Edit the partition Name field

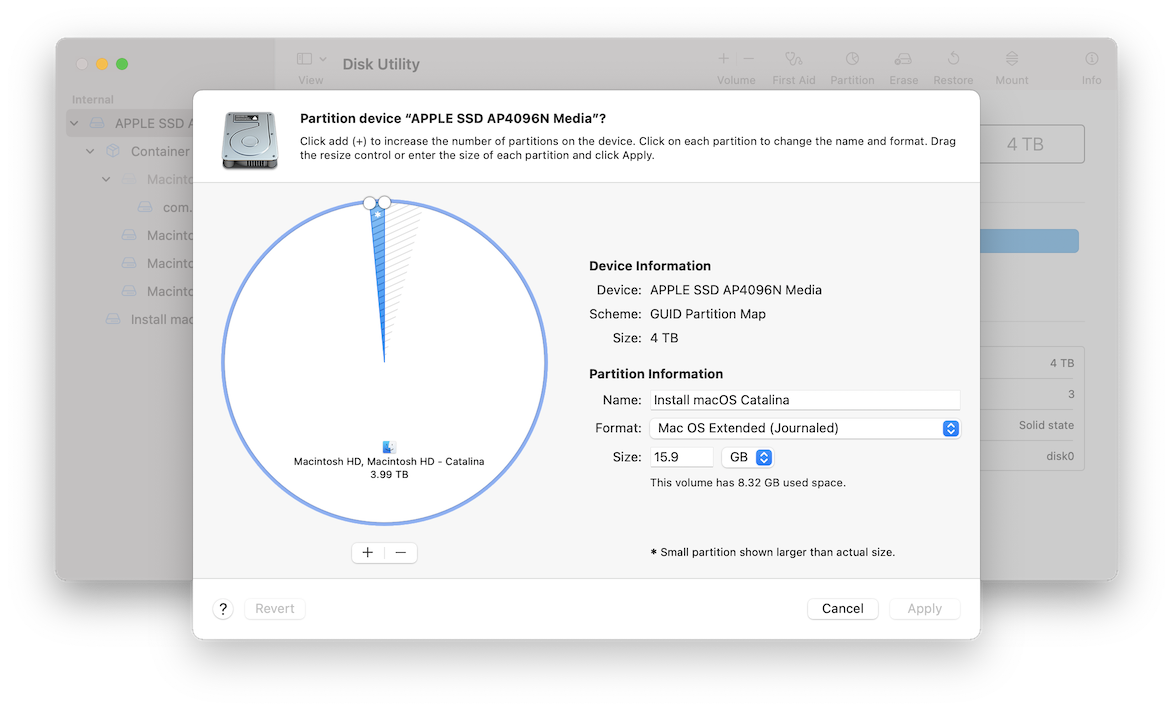[804, 400]
